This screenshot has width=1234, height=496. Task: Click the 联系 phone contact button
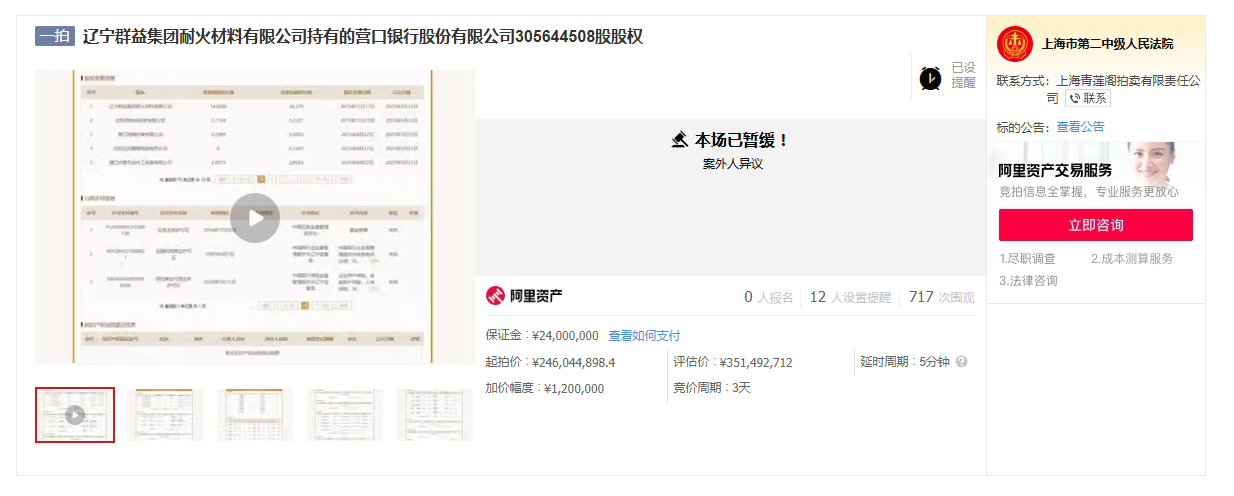pyautogui.click(x=1088, y=98)
